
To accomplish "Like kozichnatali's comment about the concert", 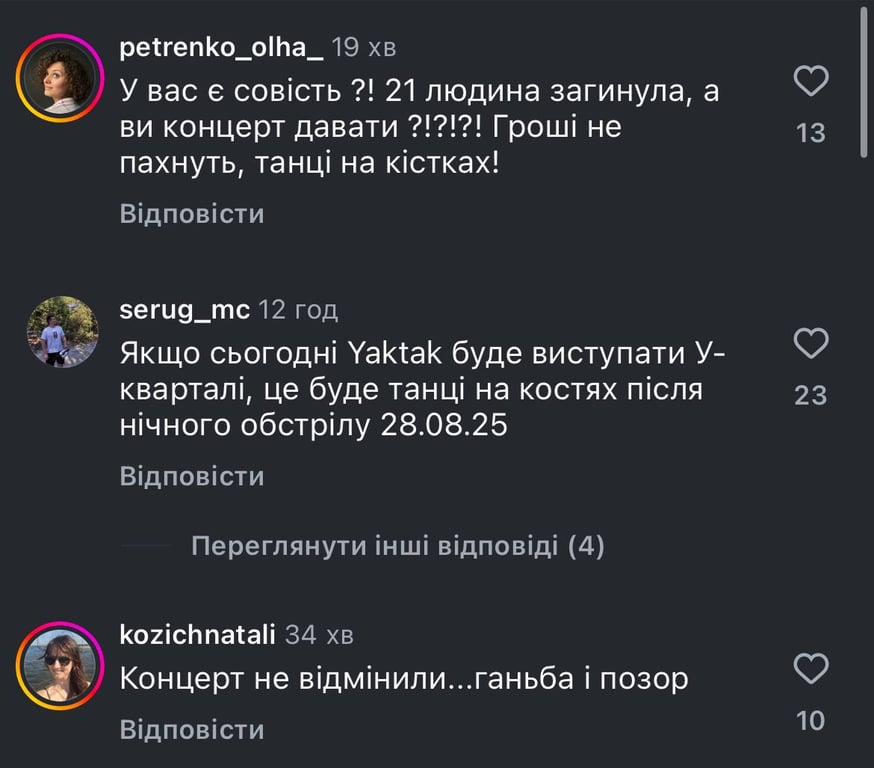I will [811, 666].
